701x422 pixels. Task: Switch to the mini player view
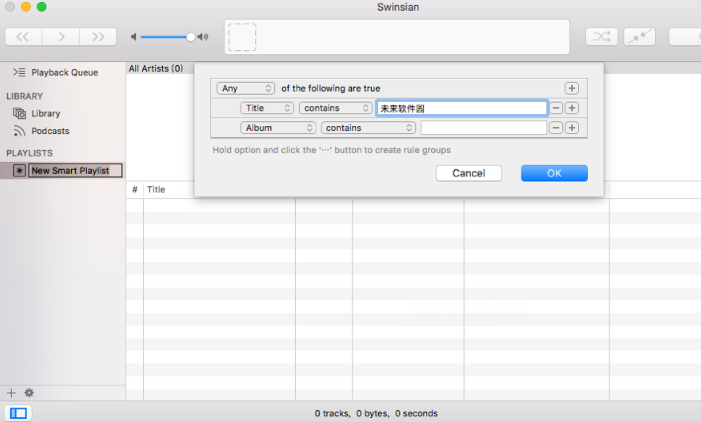coord(639,37)
